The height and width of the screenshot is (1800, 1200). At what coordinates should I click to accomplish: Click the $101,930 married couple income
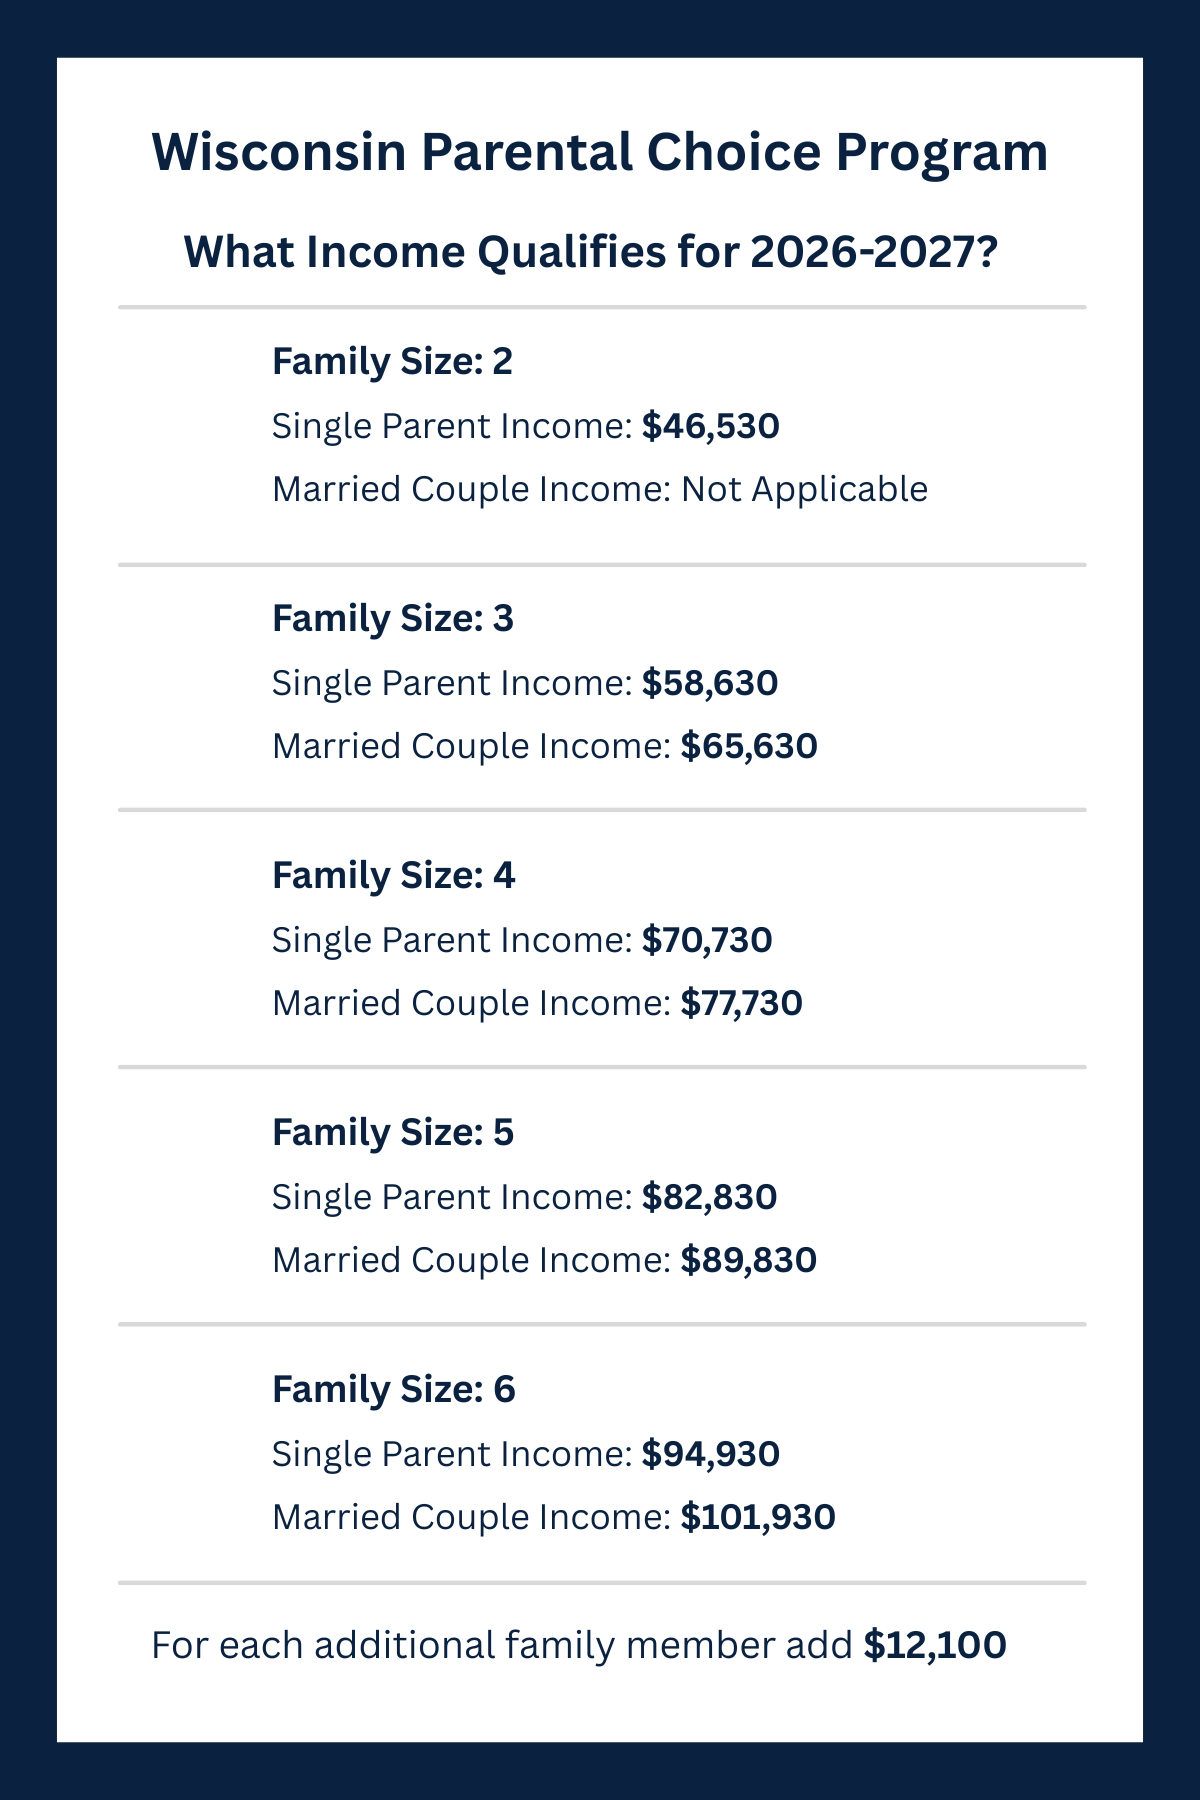tap(757, 1517)
